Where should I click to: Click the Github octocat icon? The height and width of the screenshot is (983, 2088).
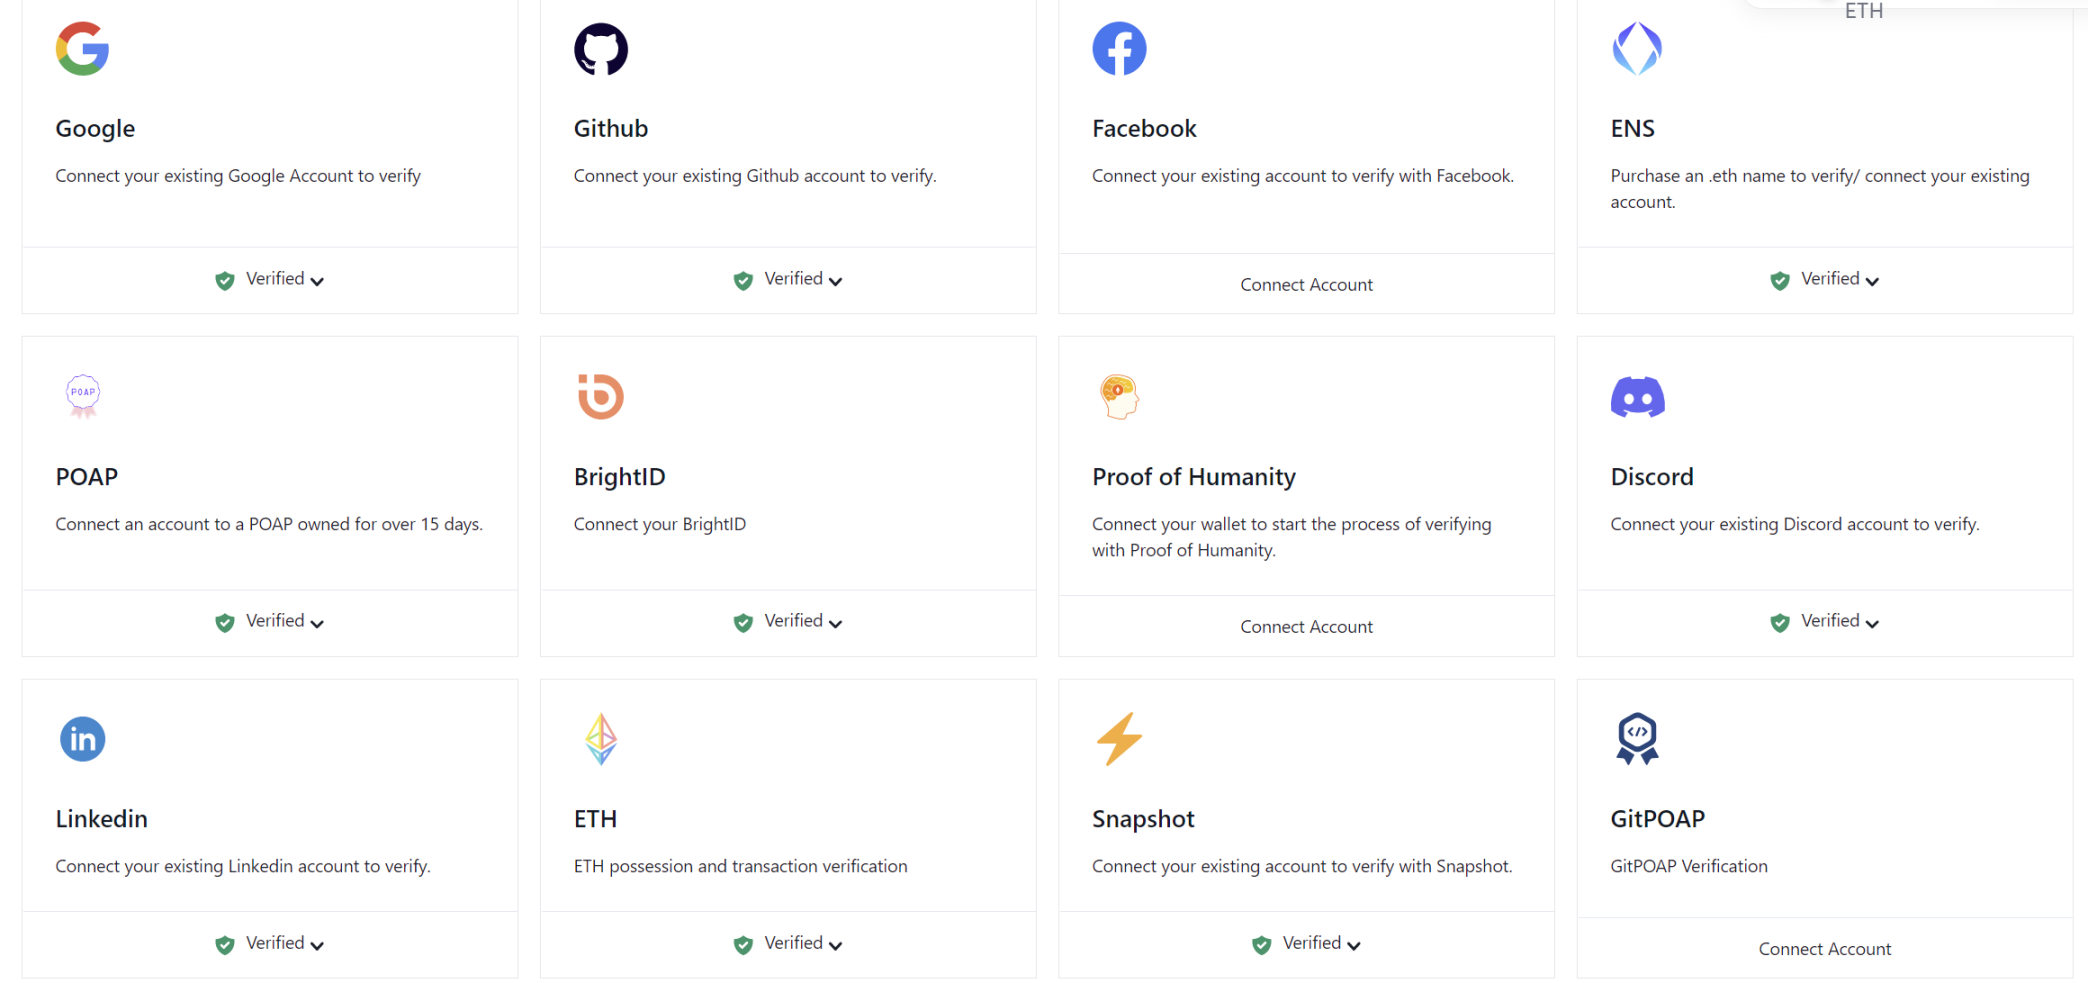tap(601, 49)
